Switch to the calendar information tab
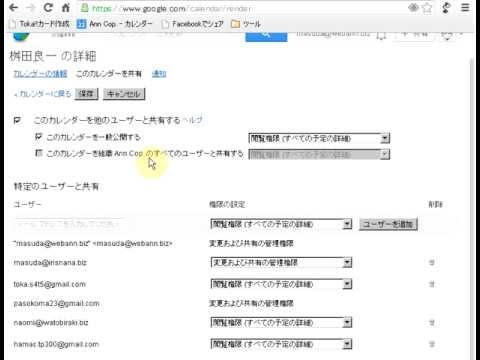Image resolution: width=480 pixels, height=360 pixels. tap(40, 74)
